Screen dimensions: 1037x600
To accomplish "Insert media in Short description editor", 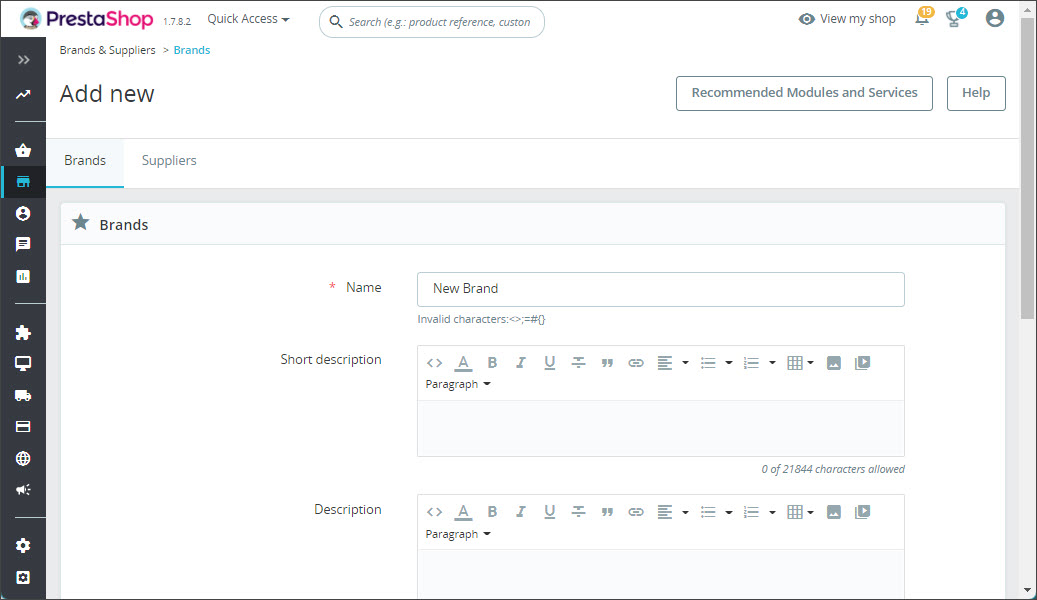I will click(862, 363).
